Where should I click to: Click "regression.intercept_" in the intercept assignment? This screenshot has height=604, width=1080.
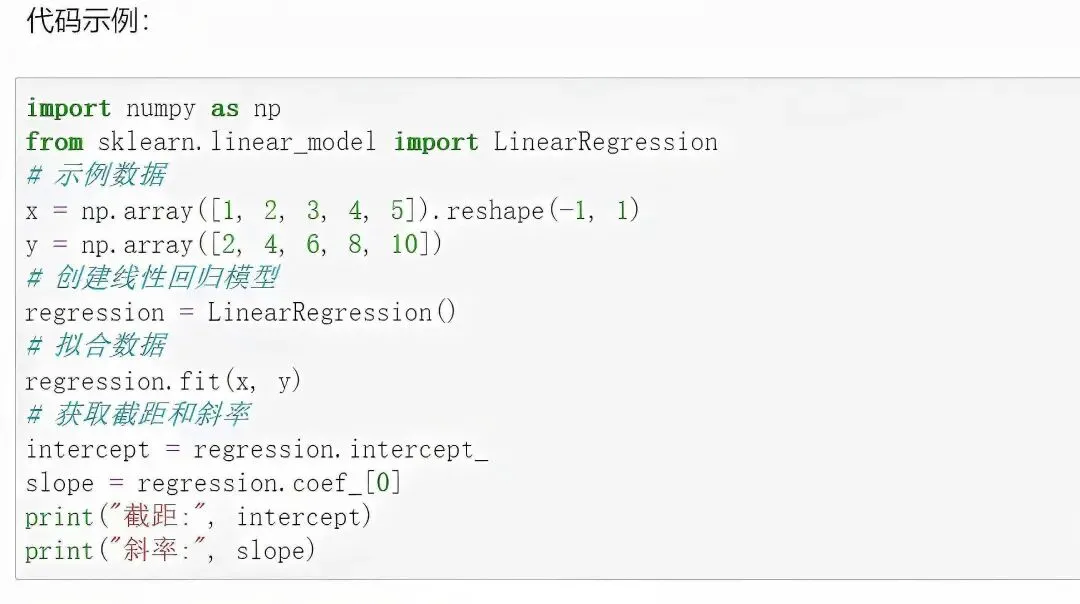coord(340,449)
